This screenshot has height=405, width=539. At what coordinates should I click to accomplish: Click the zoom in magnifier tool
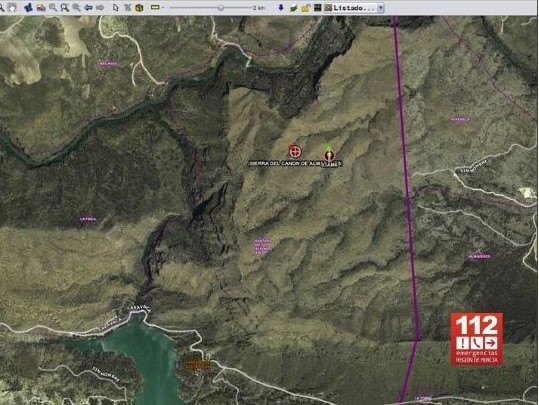(53, 8)
